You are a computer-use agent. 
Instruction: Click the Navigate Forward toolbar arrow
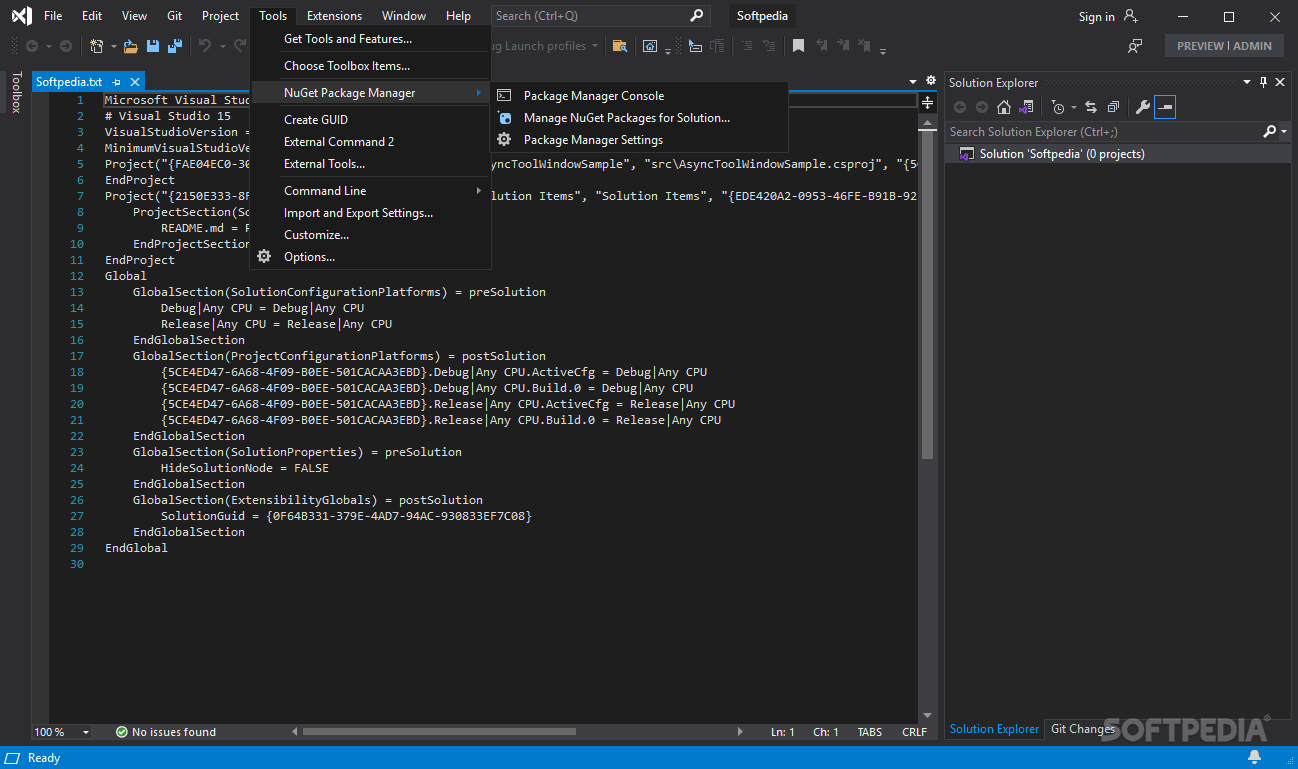tap(66, 46)
